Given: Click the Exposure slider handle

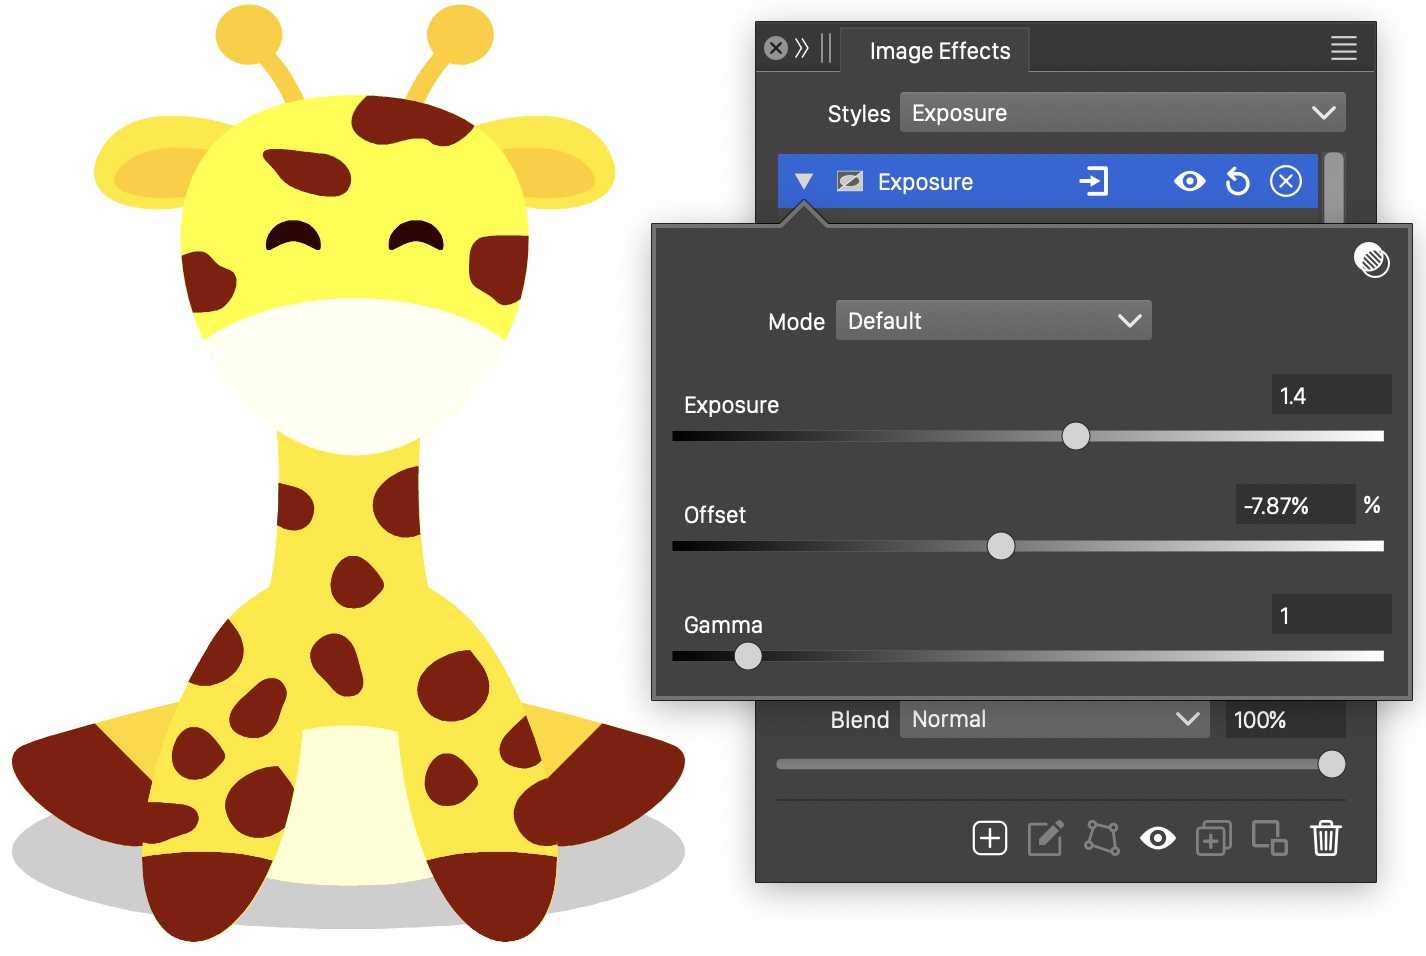Looking at the screenshot, I should pyautogui.click(x=1075, y=436).
